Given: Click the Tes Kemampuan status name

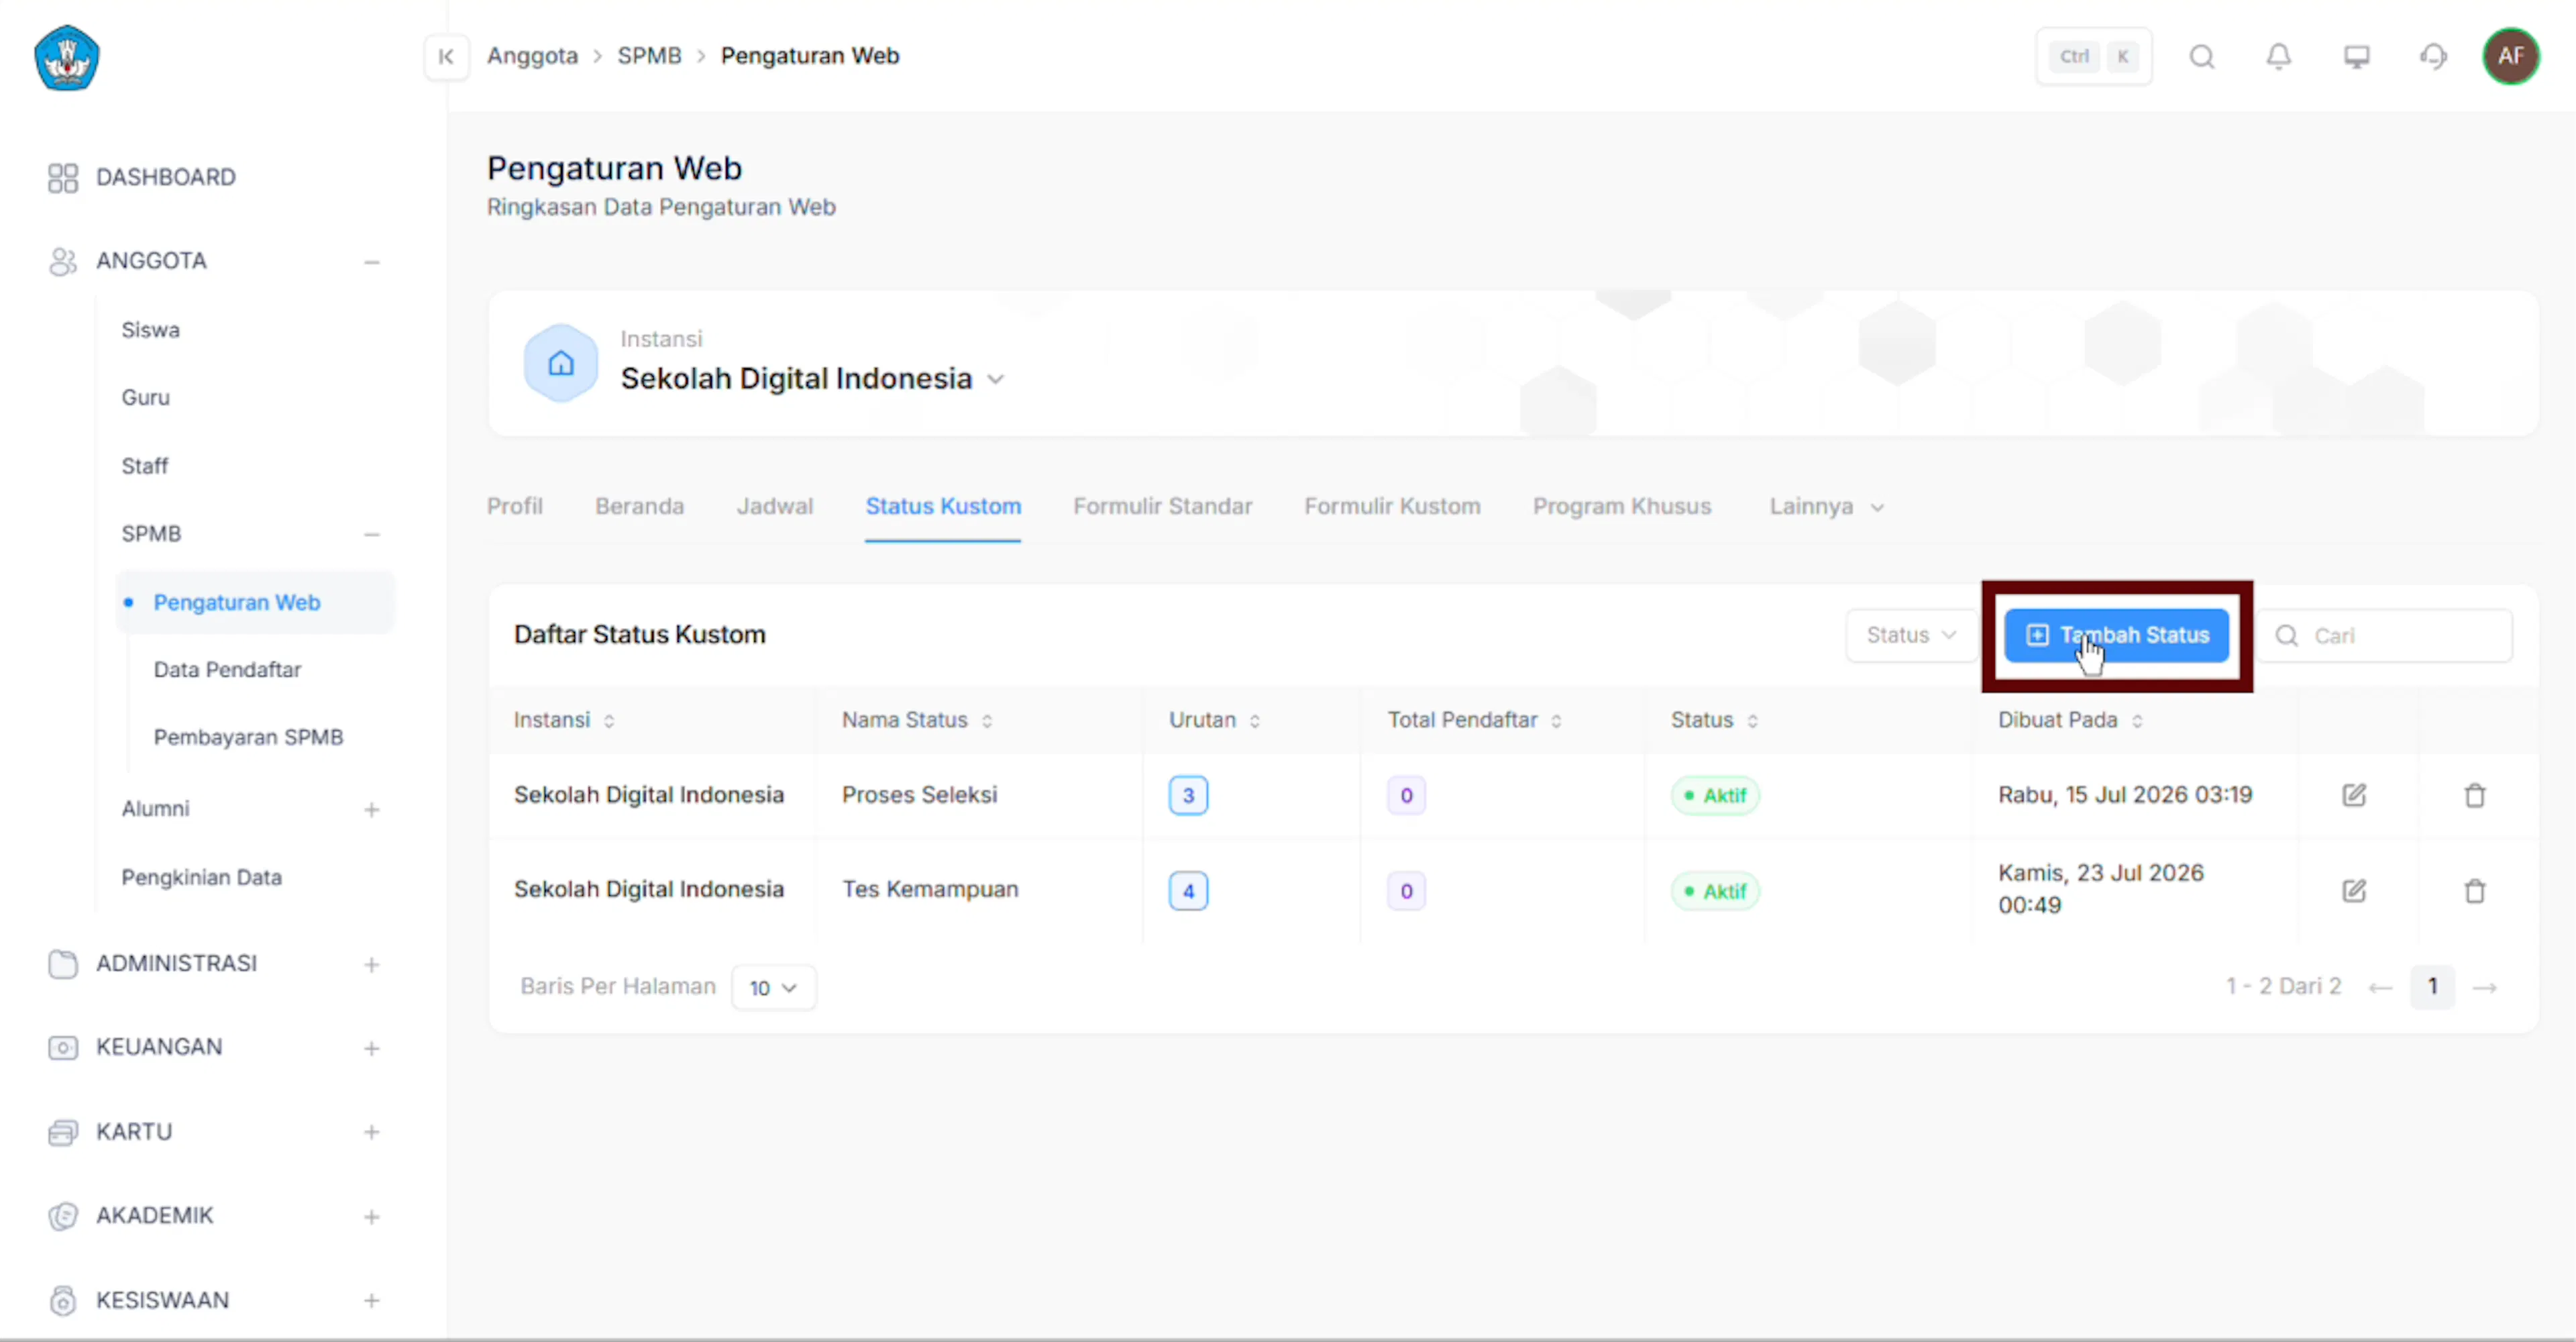Looking at the screenshot, I should (x=930, y=889).
